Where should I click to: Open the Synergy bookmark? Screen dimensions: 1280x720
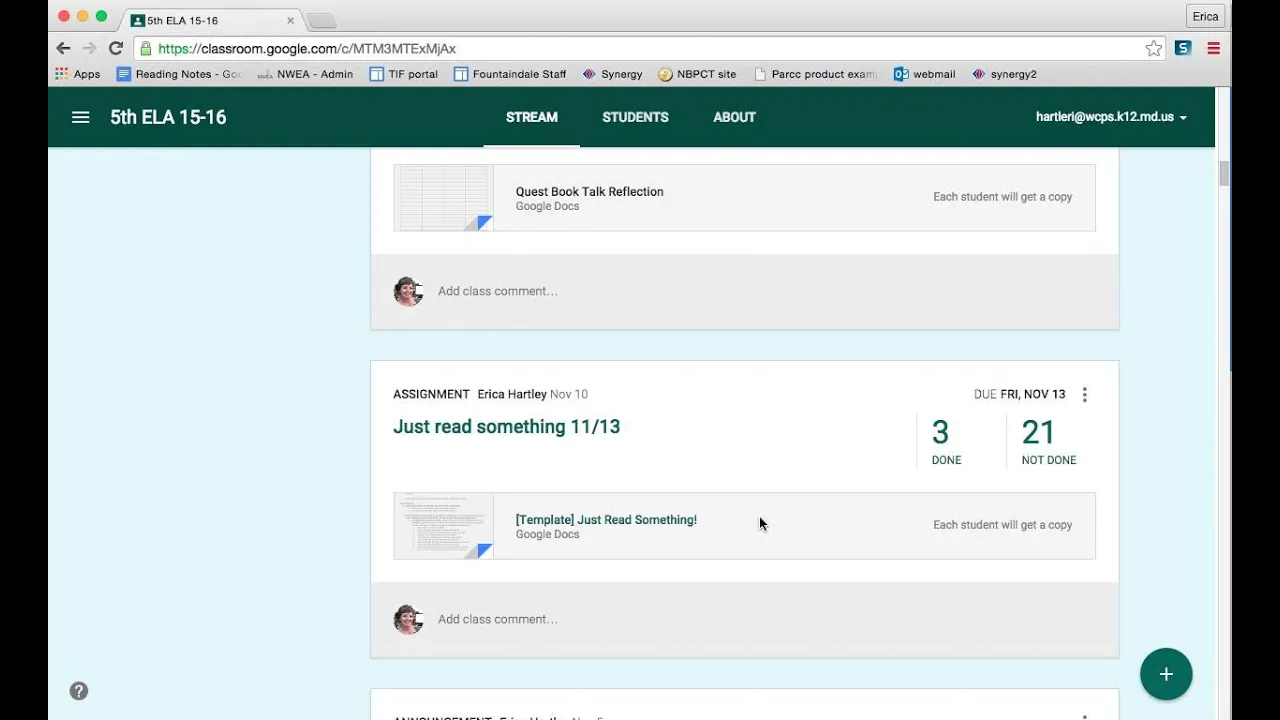click(x=612, y=74)
